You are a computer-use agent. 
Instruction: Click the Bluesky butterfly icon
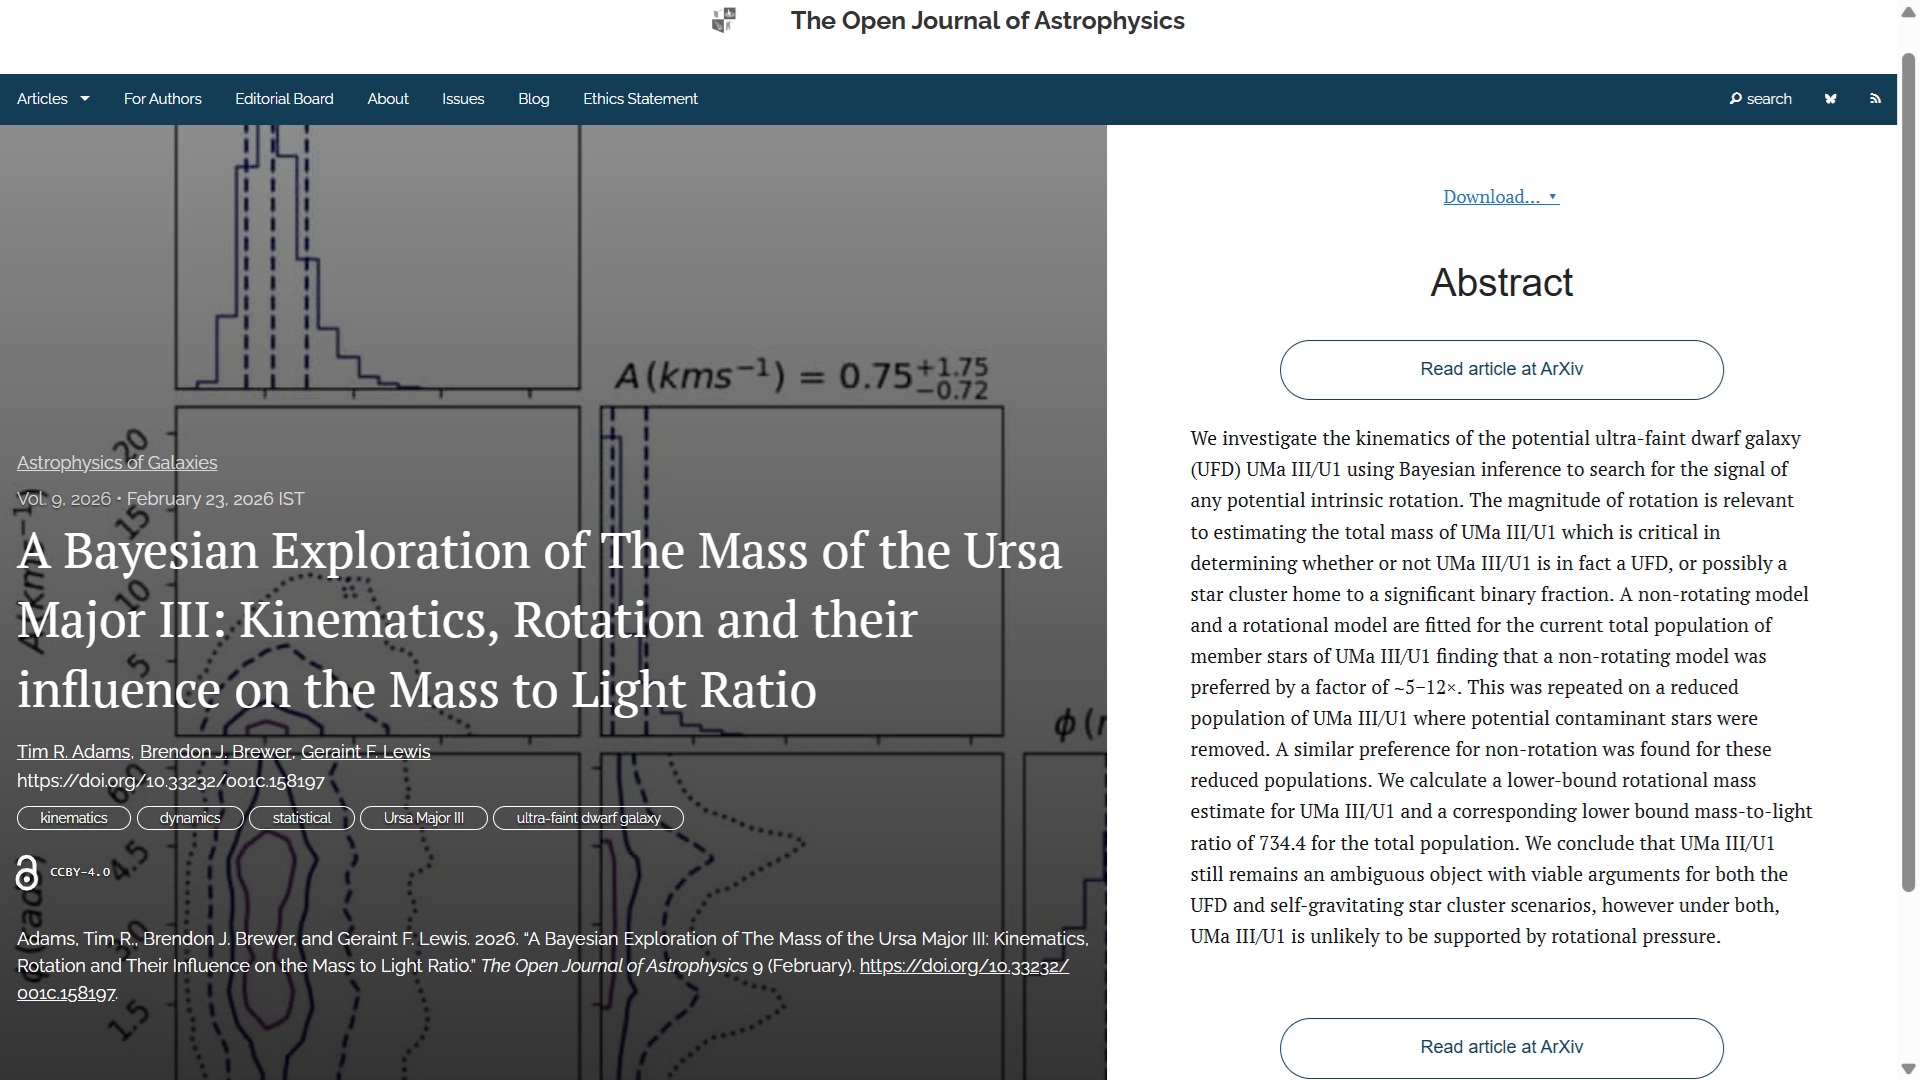(x=1830, y=99)
